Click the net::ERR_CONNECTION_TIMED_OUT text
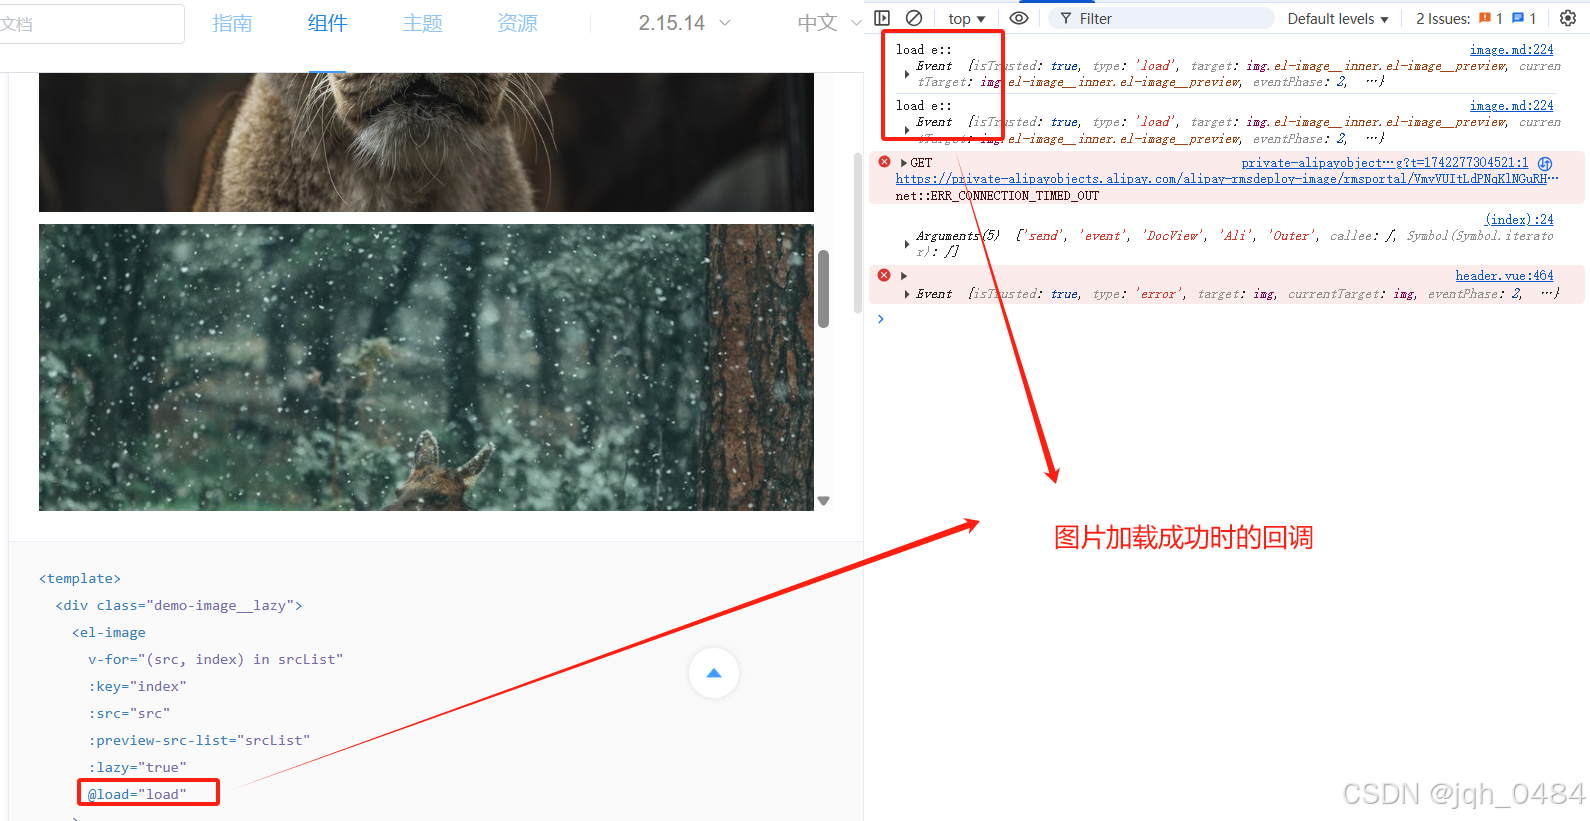 tap(997, 196)
